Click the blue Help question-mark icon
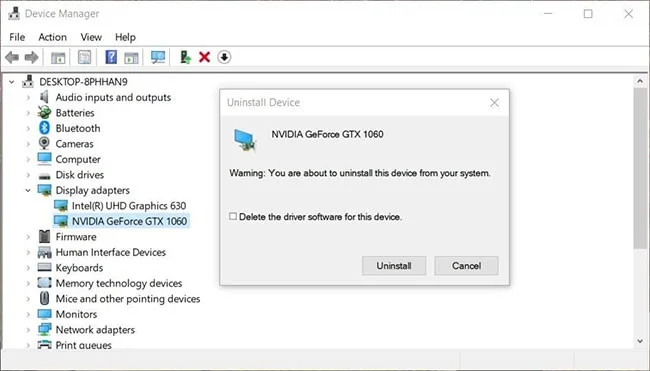 [111, 57]
